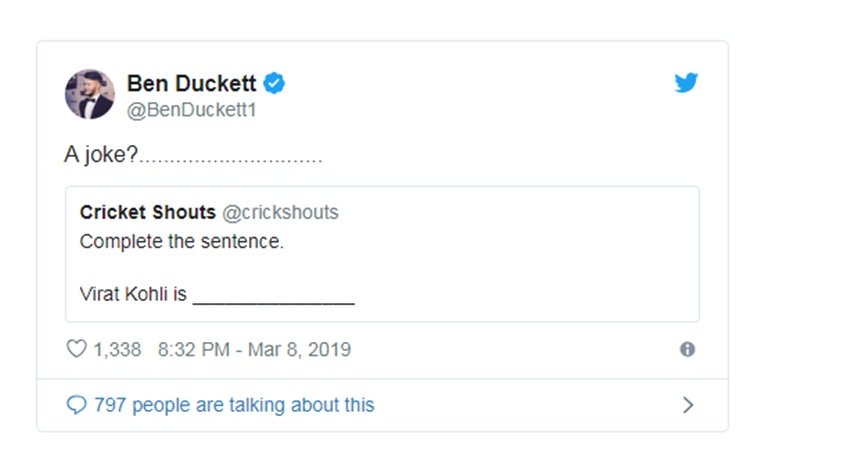Click the 1,338 likes count
The height and width of the screenshot is (452, 850).
[117, 350]
